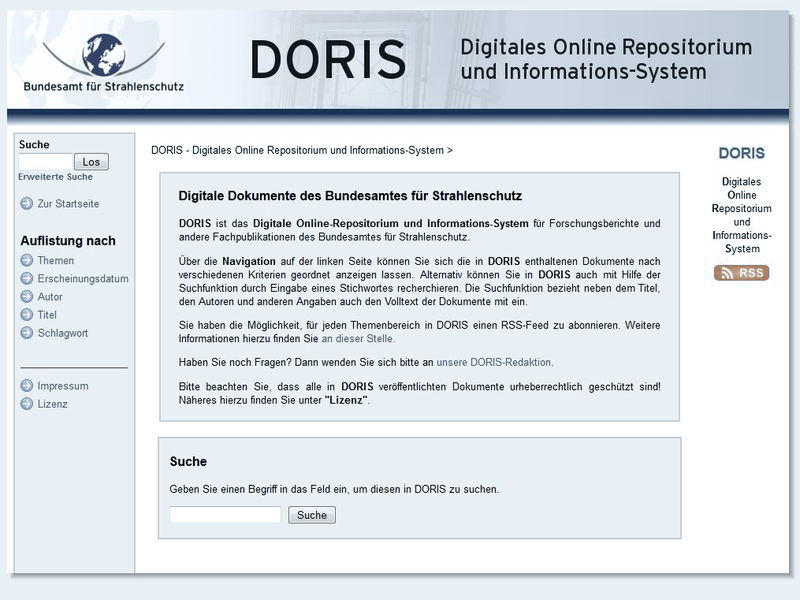Screen dimensions: 800x600
Task: Click the Bundesamt für Strahlenschutz globe logo
Action: click(x=104, y=62)
